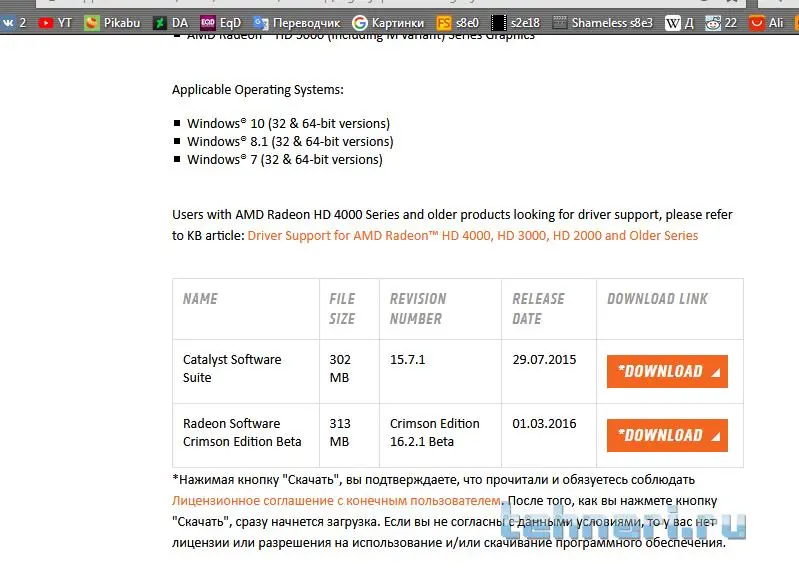Click the RELEASE DATE column header

click(538, 309)
